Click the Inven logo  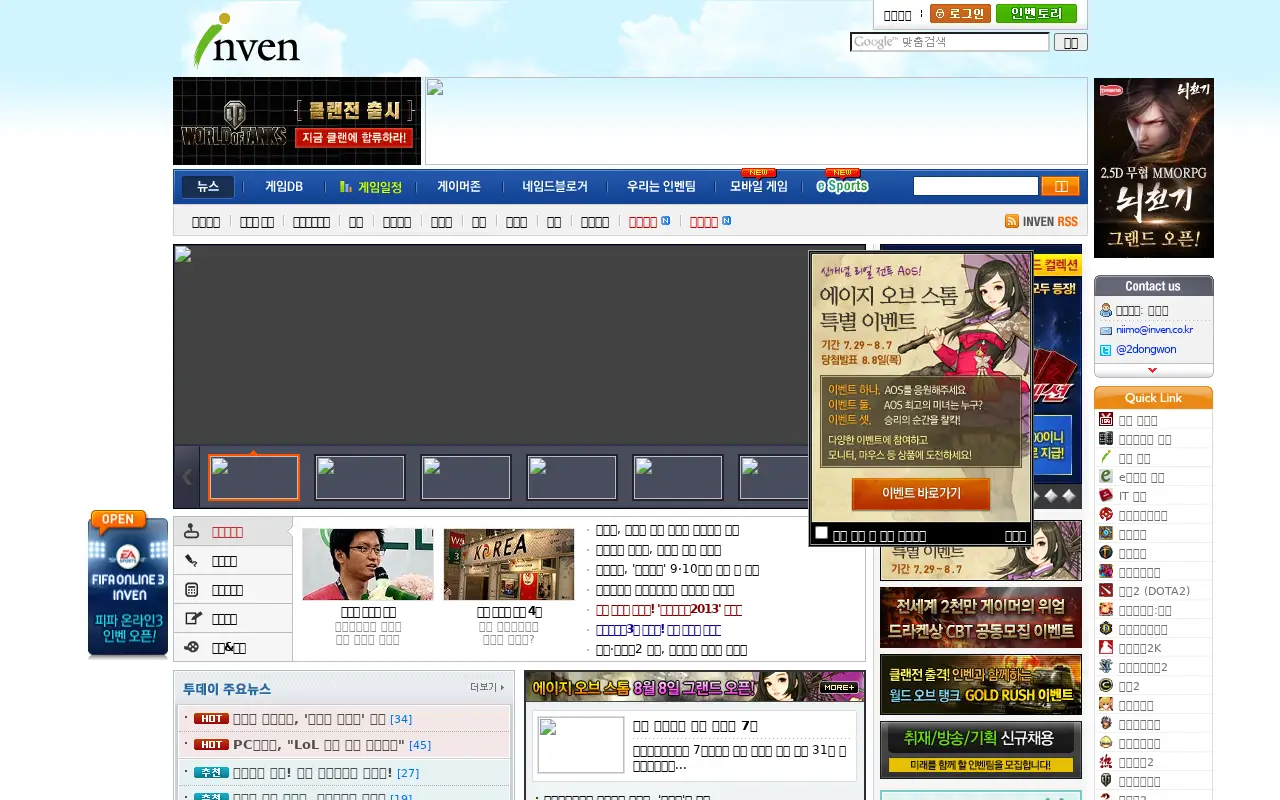(x=246, y=41)
